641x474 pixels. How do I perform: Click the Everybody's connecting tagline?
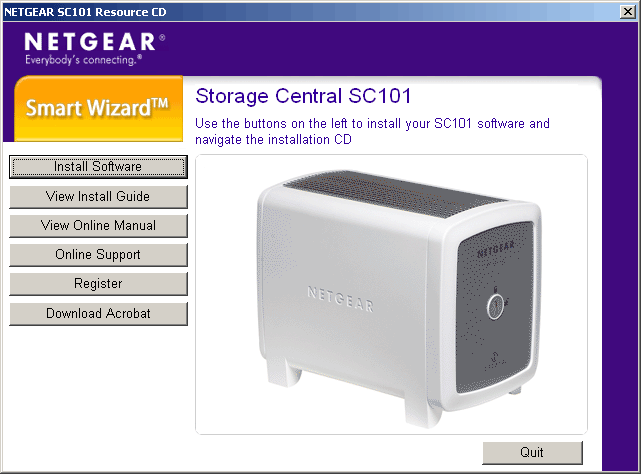tap(83, 60)
